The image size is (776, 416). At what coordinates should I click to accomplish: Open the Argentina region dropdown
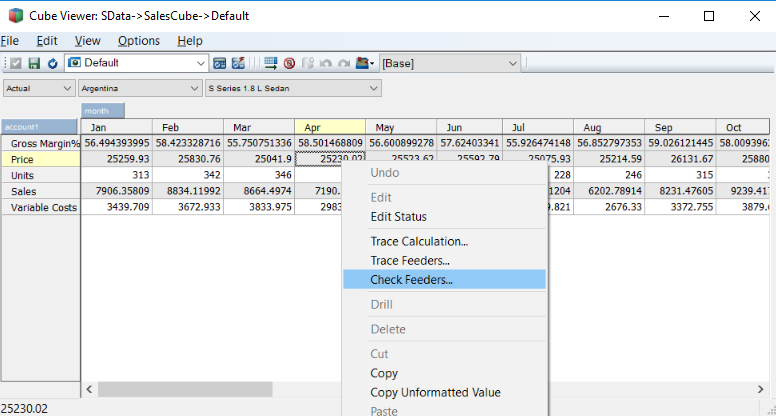click(x=194, y=89)
